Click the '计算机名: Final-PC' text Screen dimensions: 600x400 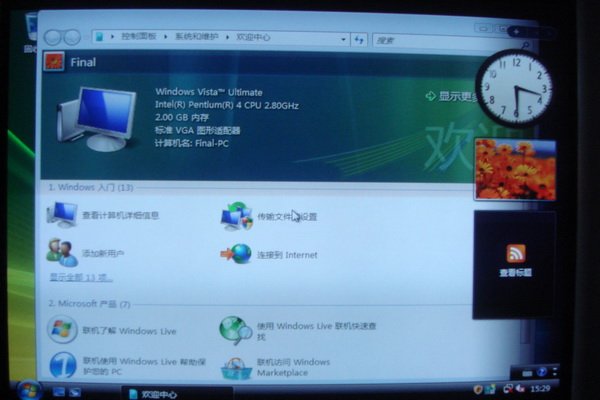coord(192,144)
